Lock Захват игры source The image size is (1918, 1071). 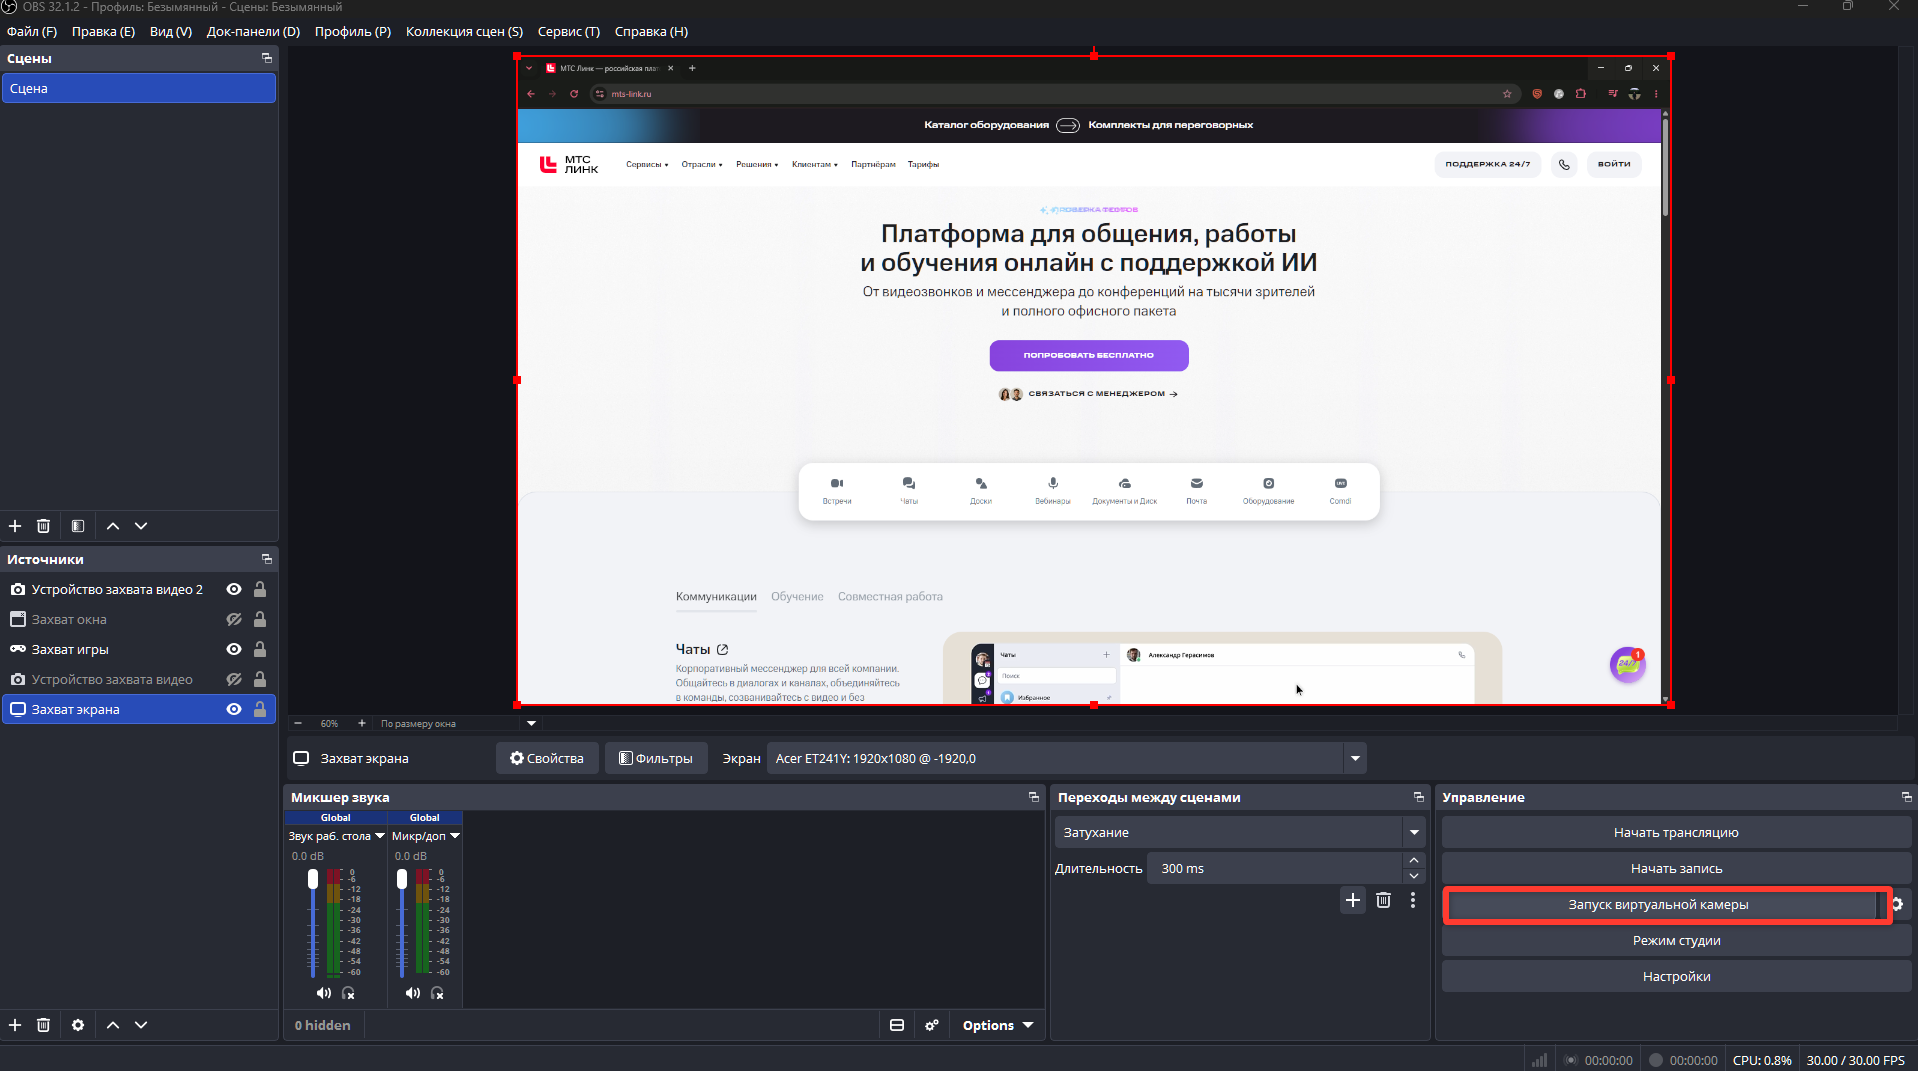tap(260, 649)
